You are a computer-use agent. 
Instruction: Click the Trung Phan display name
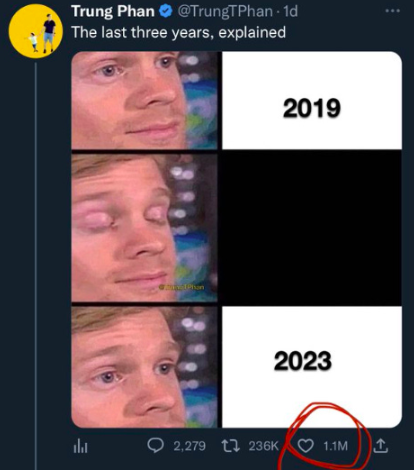pyautogui.click(x=113, y=12)
